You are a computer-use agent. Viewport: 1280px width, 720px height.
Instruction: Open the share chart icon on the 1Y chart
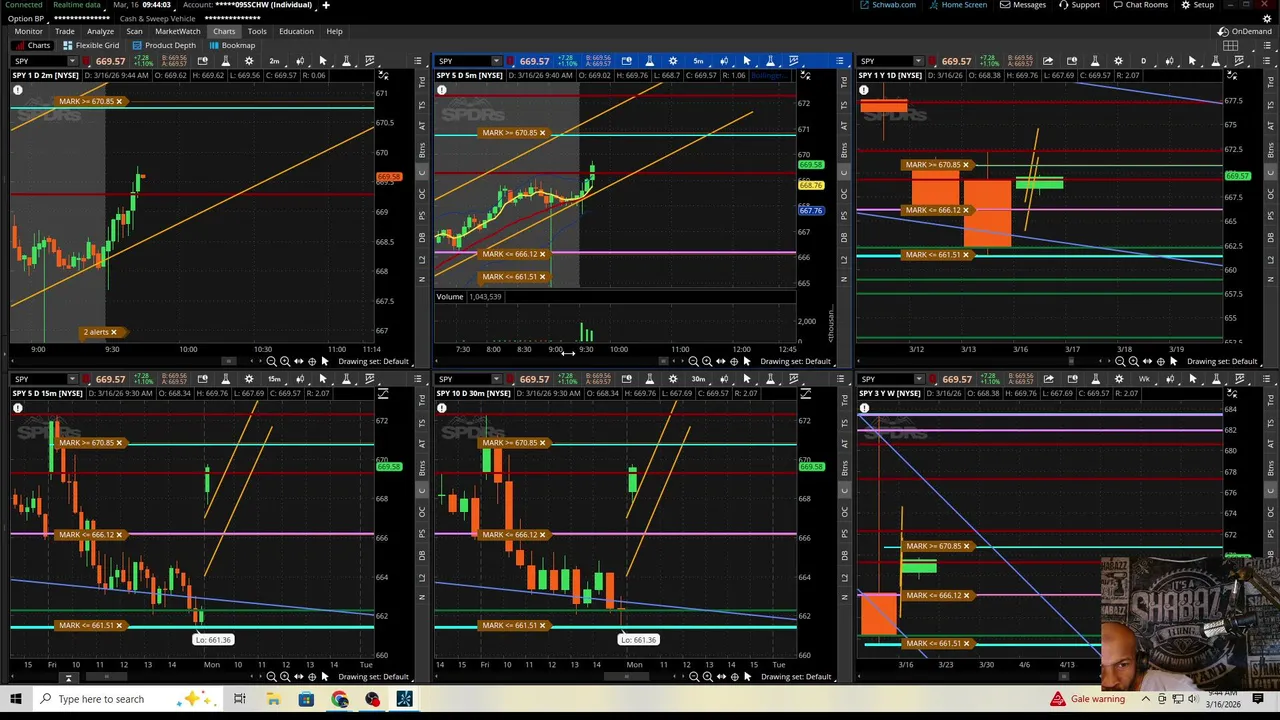[x=1048, y=61]
